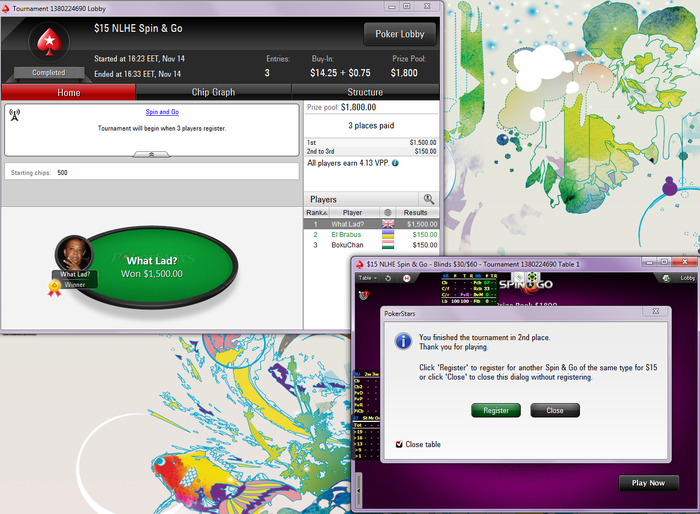Click the Great Britain flag next to What Lad?
This screenshot has width=700, height=514.
click(388, 224)
